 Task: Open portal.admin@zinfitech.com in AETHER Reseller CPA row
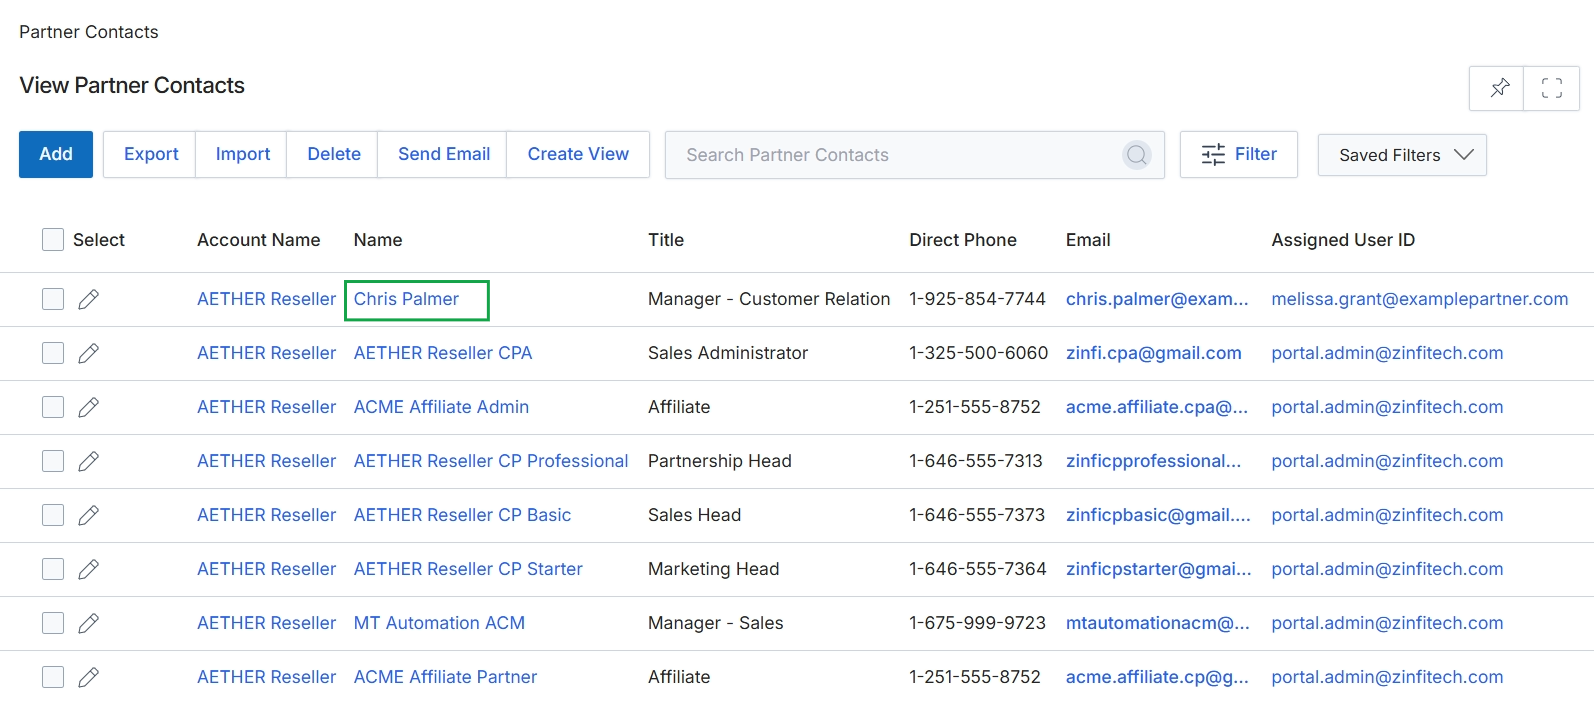click(x=1387, y=353)
